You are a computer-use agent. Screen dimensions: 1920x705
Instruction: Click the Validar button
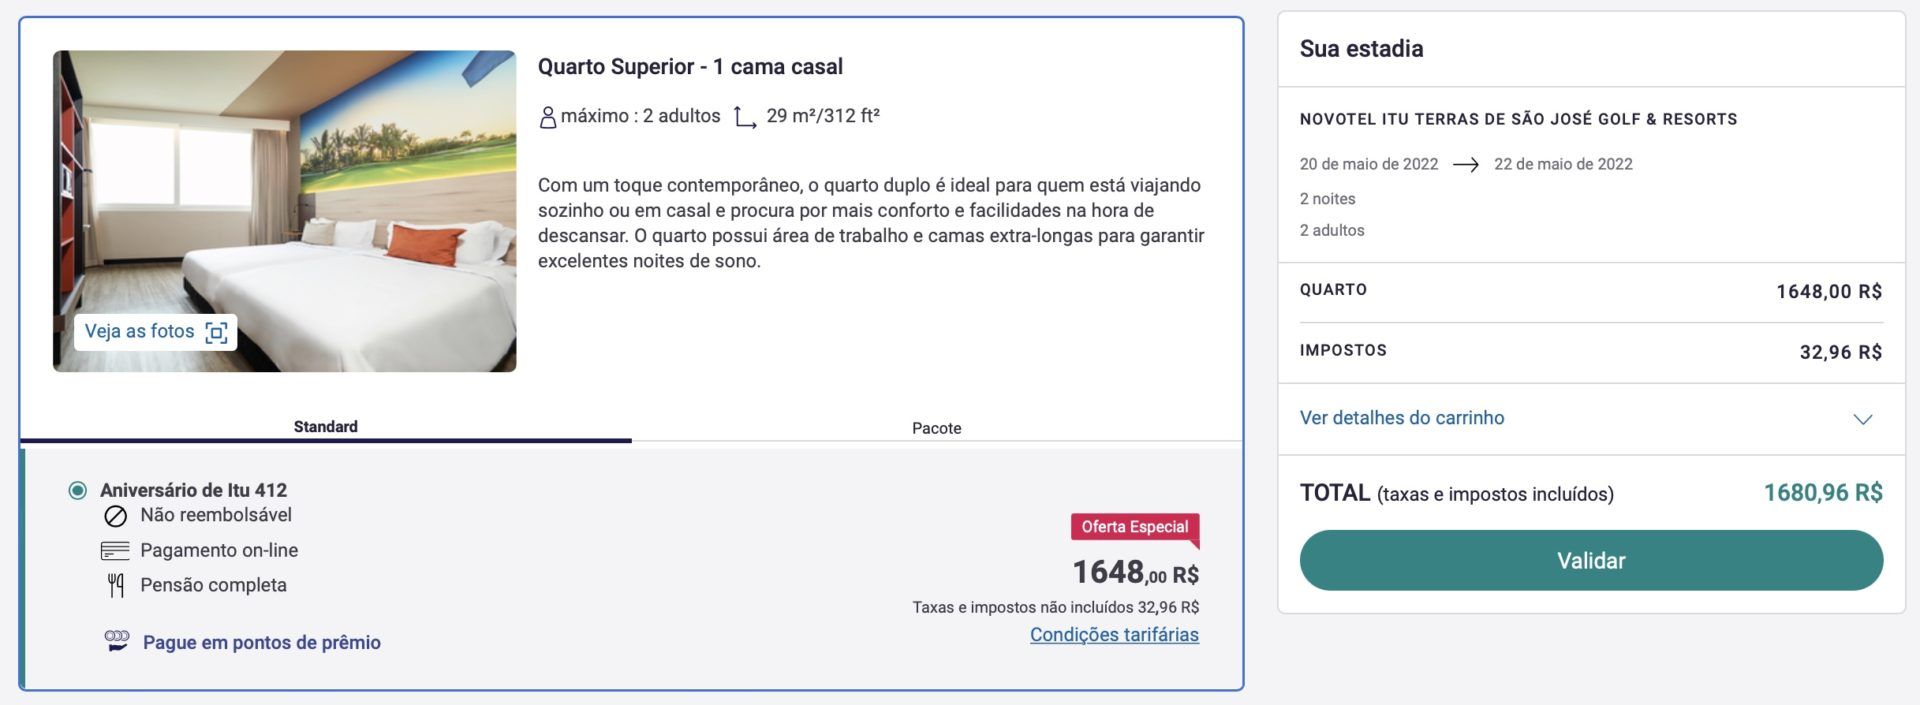1591,560
